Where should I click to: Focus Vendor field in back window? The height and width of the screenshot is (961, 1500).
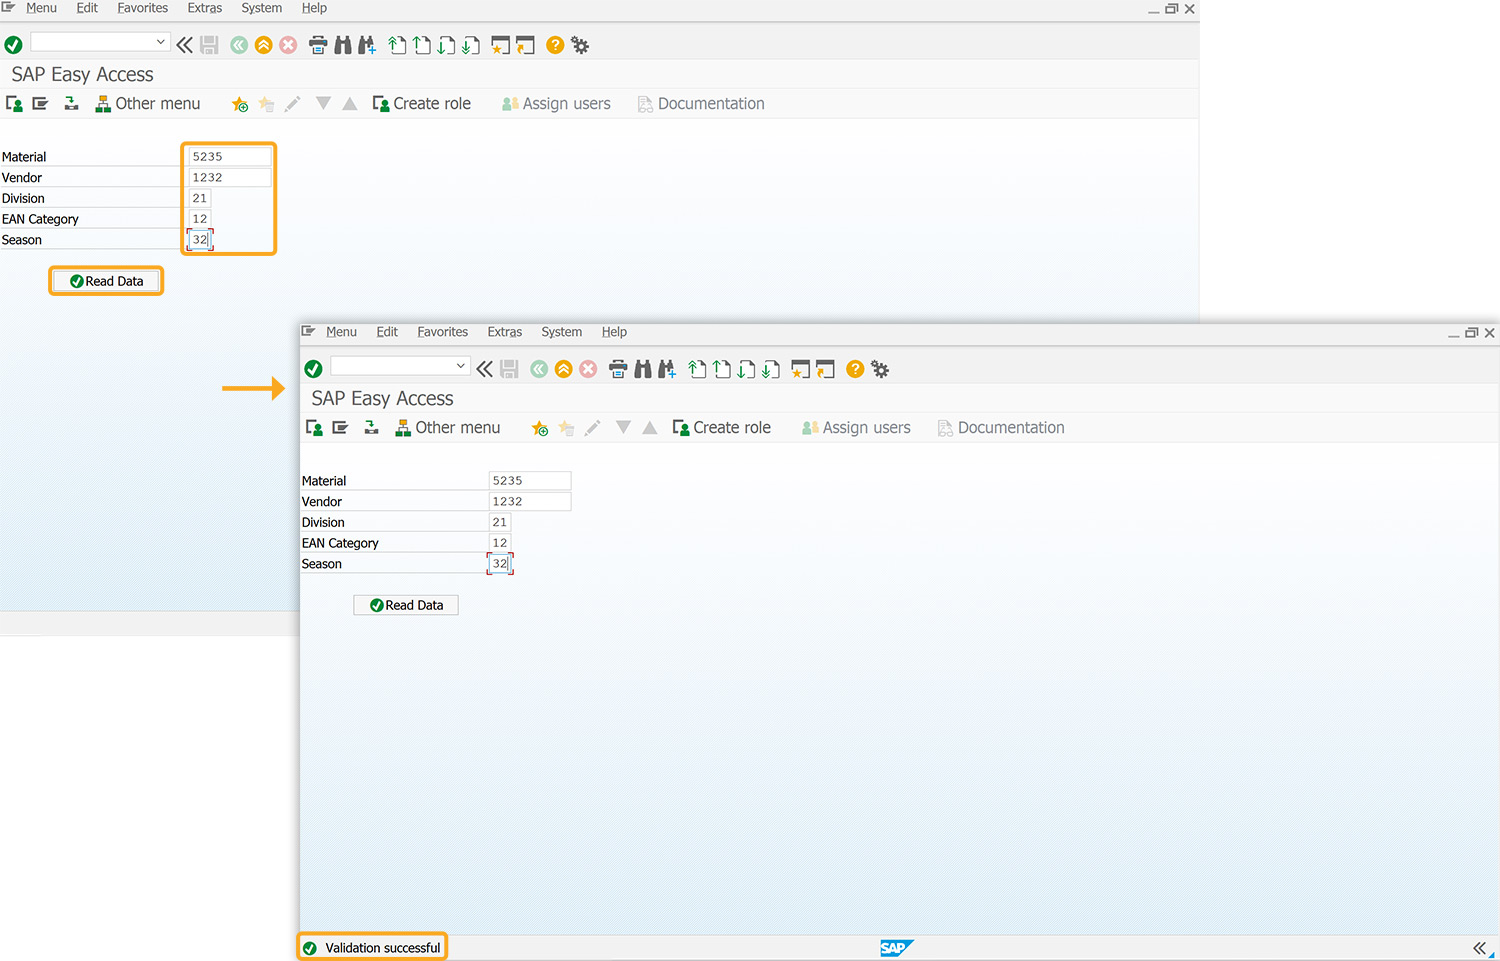click(x=230, y=178)
